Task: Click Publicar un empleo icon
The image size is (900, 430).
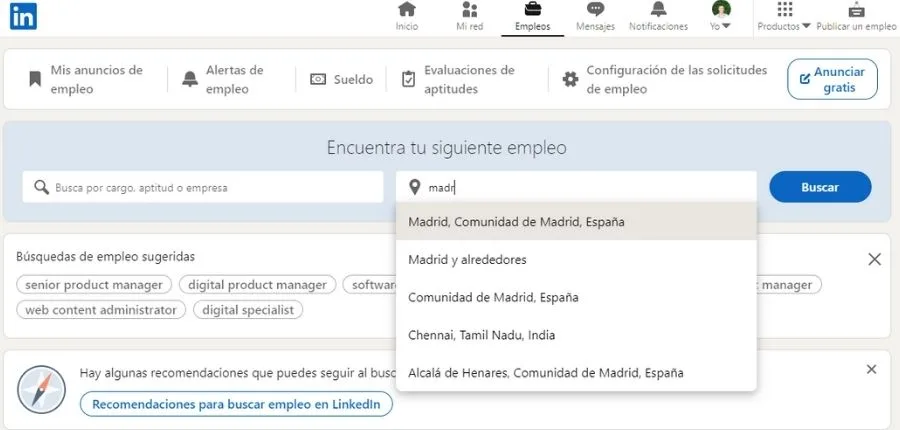Action: [x=856, y=11]
